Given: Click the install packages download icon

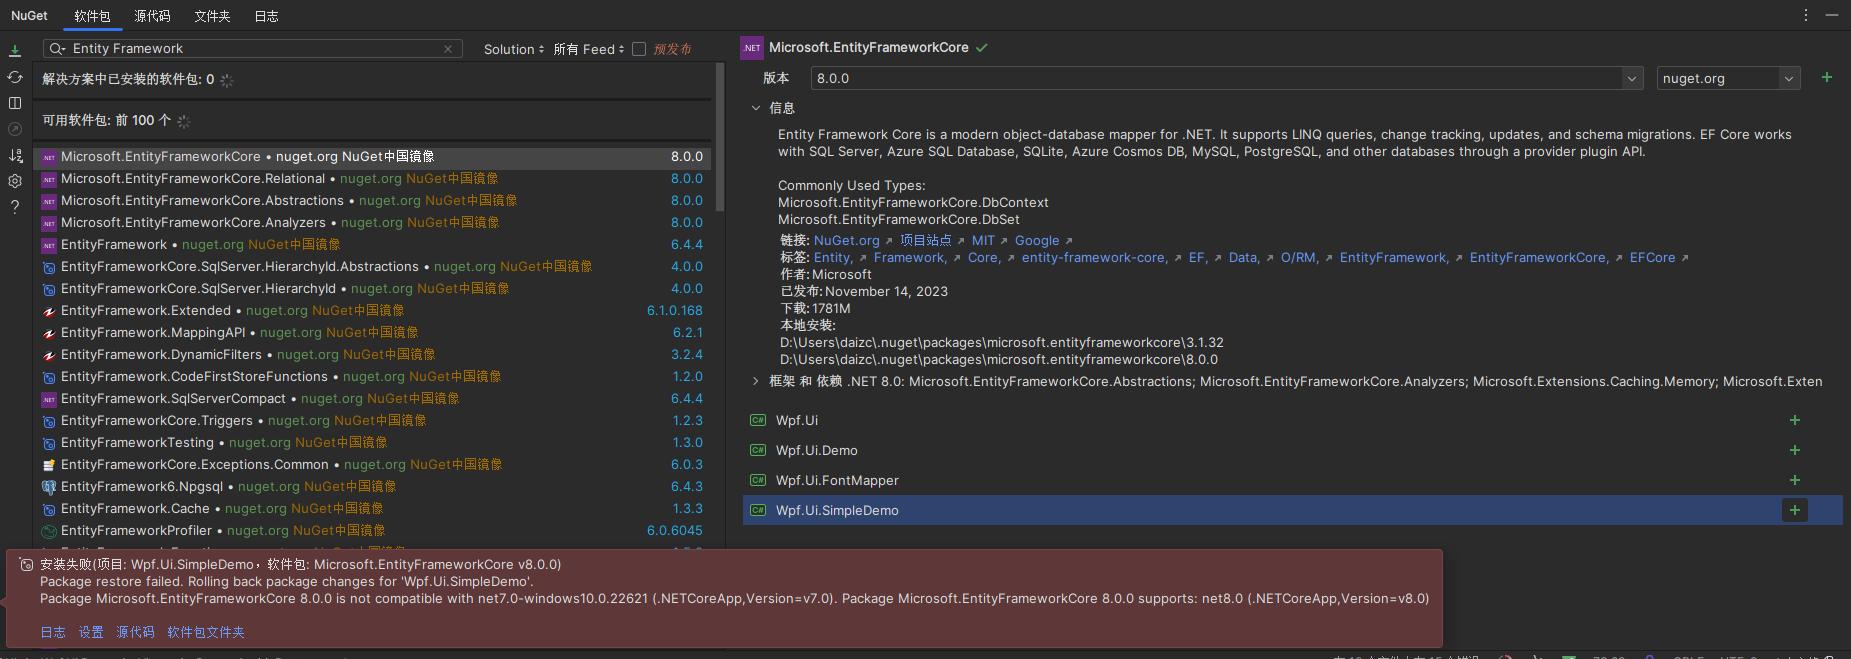Looking at the screenshot, I should pyautogui.click(x=15, y=50).
